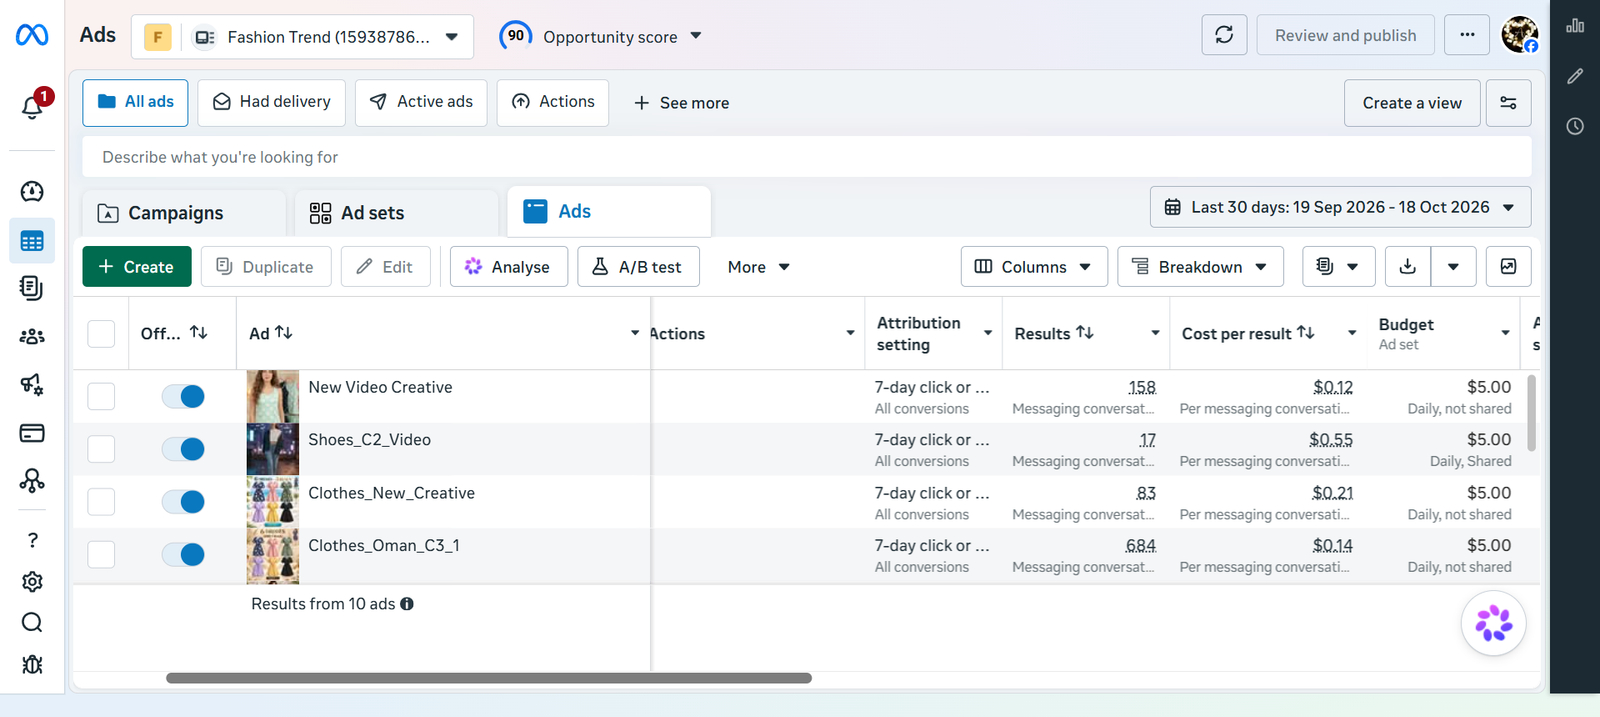Open filter settings sliders icon
Image resolution: width=1600 pixels, height=717 pixels.
(x=1508, y=103)
